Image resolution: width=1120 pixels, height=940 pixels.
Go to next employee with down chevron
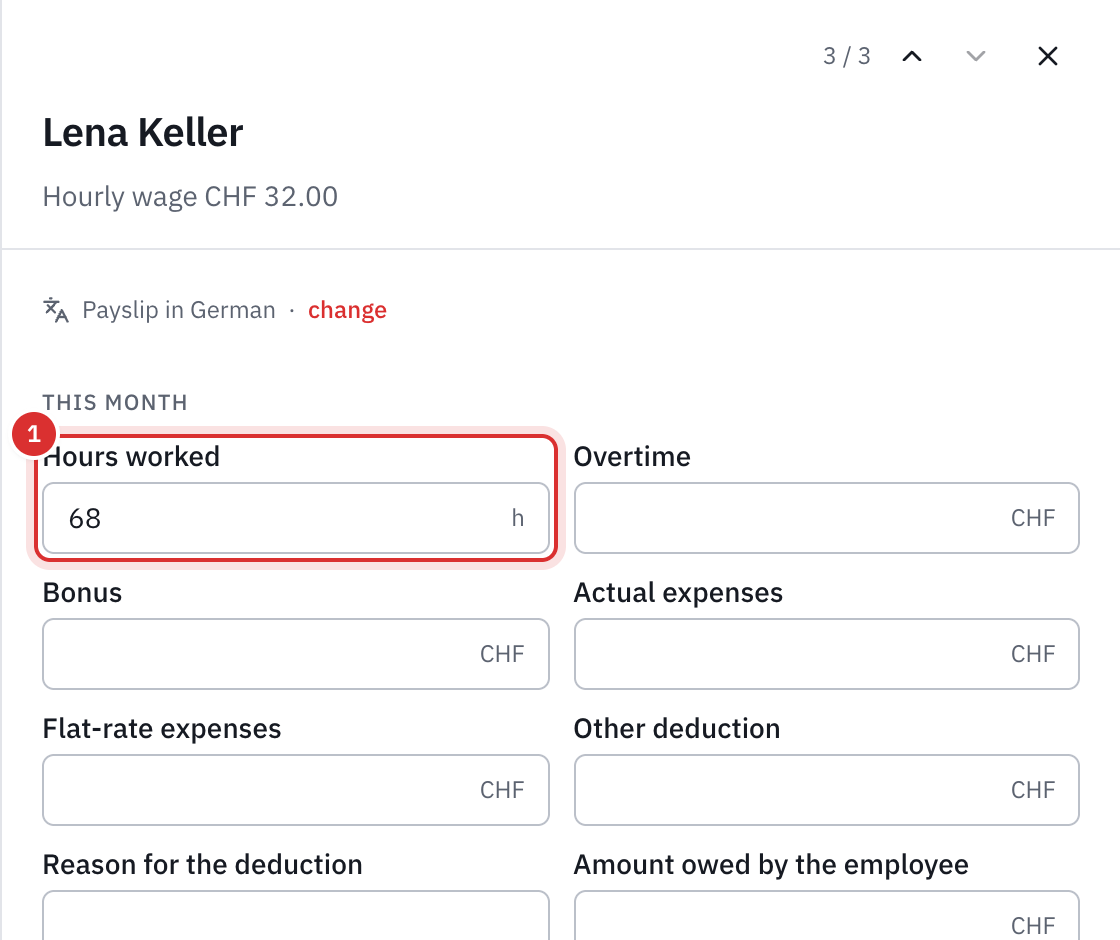point(976,56)
